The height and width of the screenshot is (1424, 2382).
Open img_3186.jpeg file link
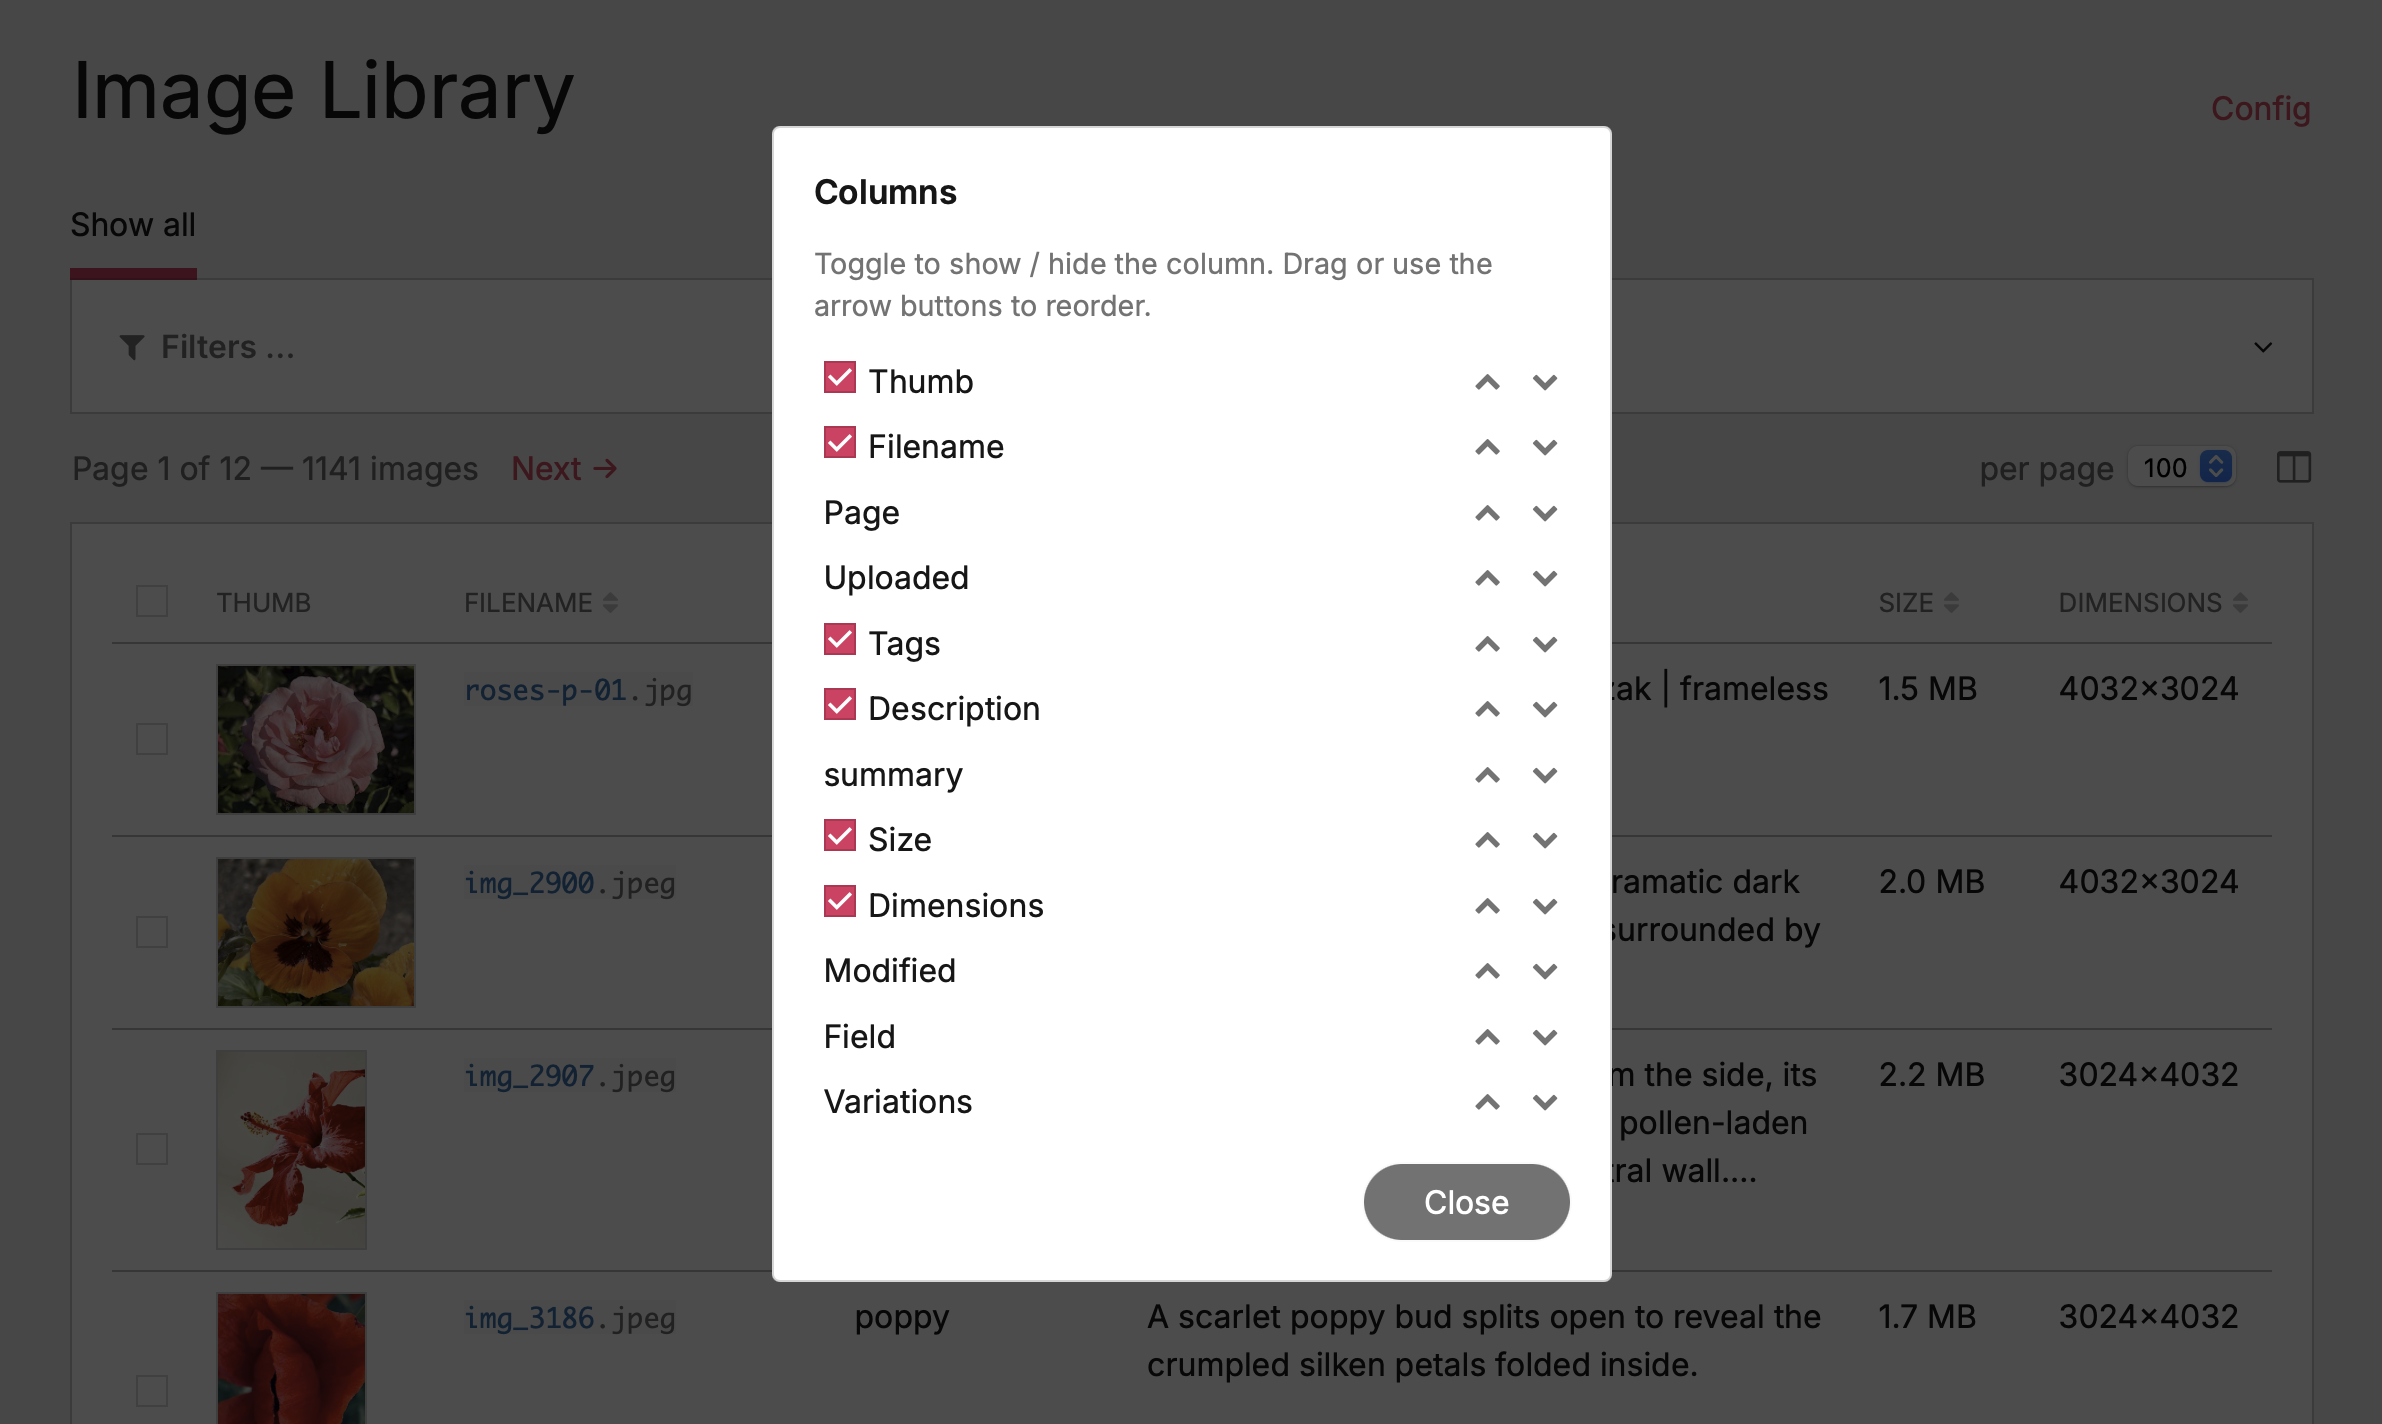[570, 1318]
